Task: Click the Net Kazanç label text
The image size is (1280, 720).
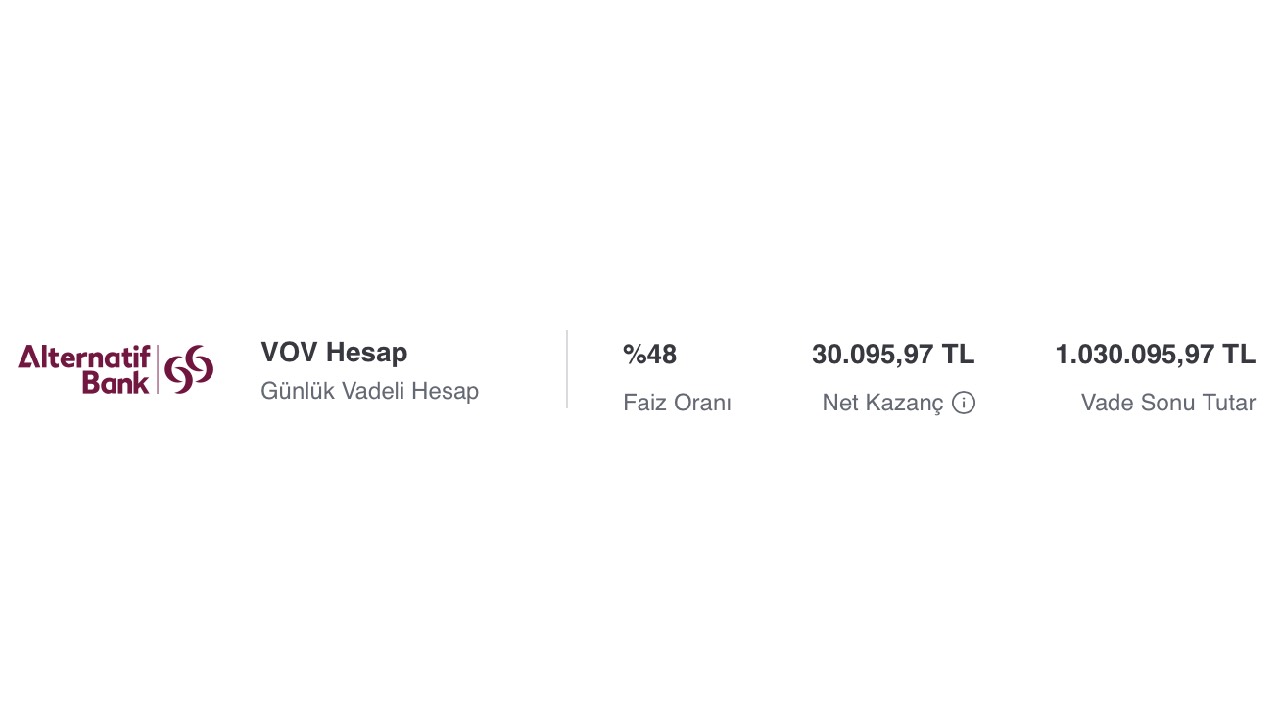Action: [882, 403]
